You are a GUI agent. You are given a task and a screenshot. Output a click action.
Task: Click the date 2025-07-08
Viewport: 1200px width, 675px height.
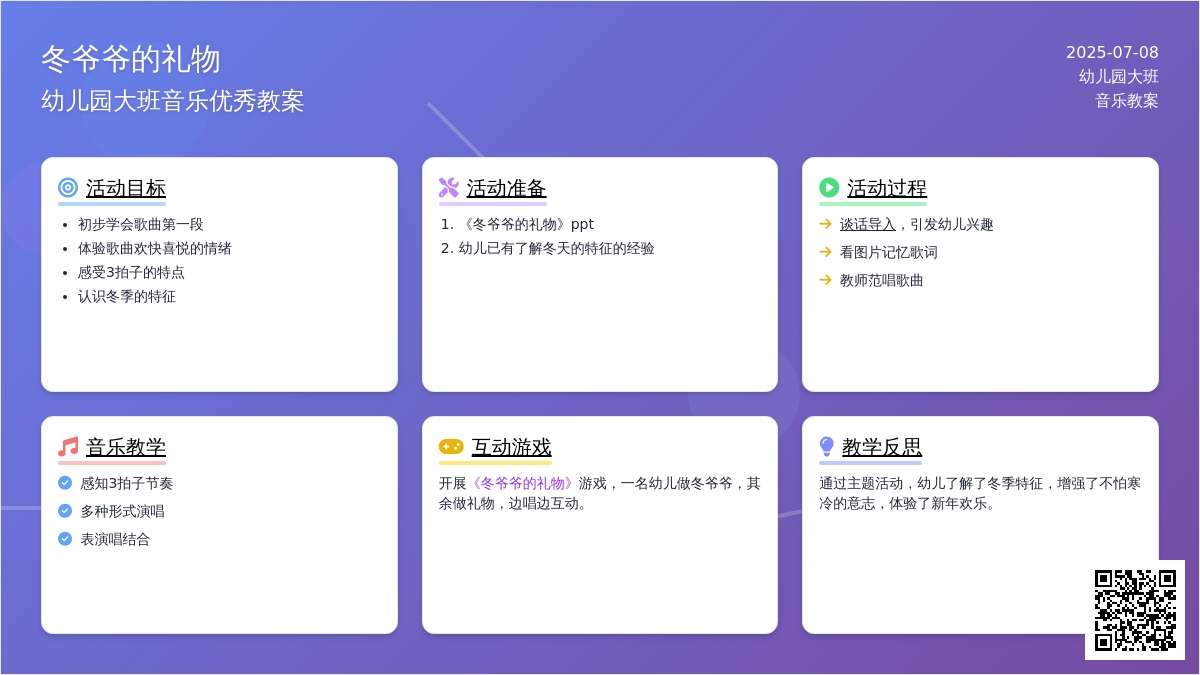pyautogui.click(x=1112, y=53)
